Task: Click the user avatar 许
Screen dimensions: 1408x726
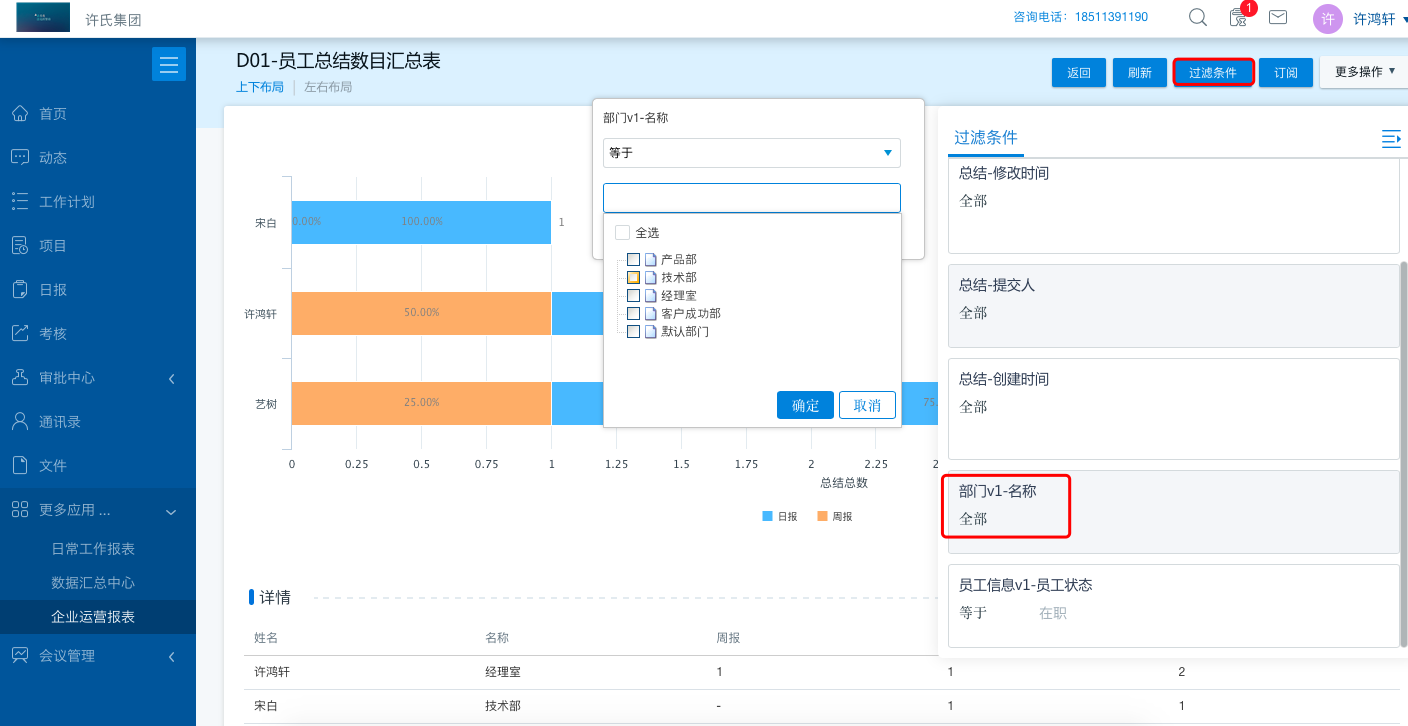Action: tap(1327, 19)
